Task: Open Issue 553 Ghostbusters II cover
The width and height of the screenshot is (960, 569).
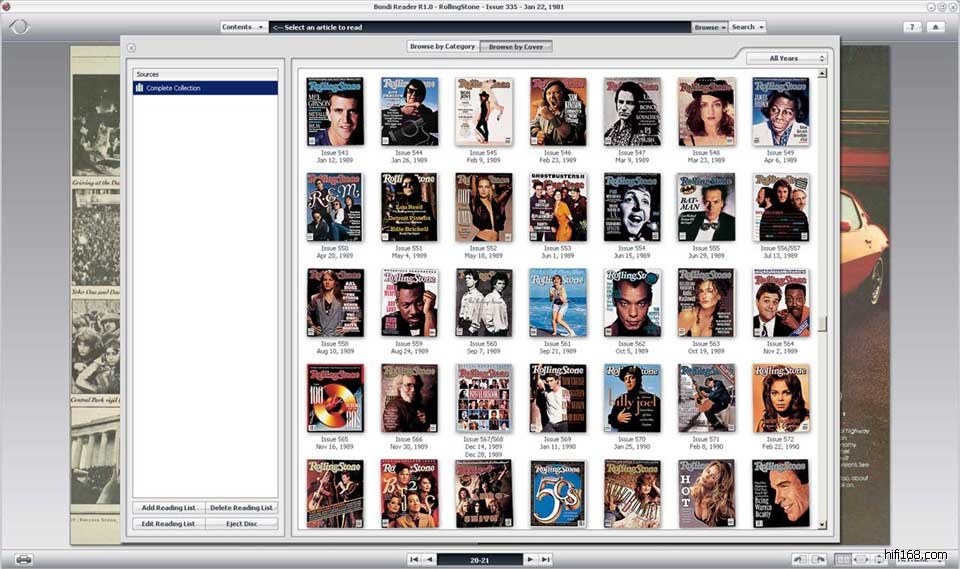Action: pos(557,207)
